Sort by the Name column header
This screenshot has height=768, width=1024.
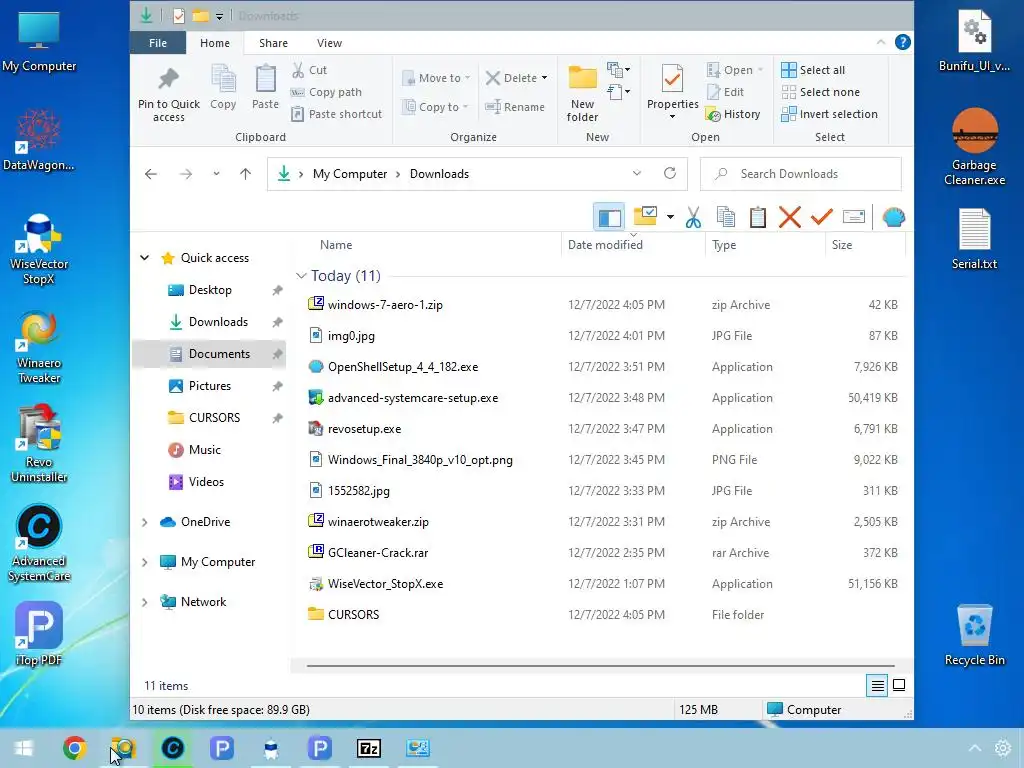click(336, 245)
